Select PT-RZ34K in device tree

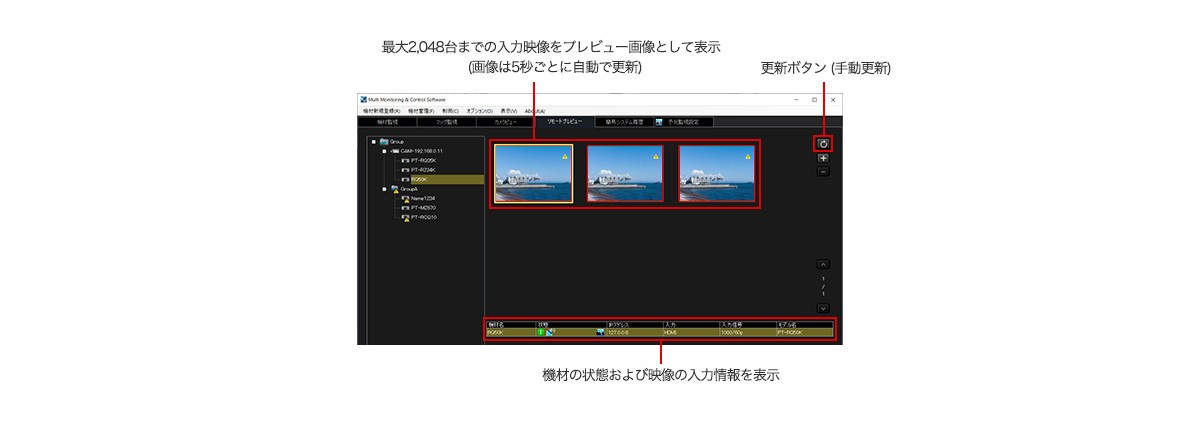pyautogui.click(x=424, y=170)
